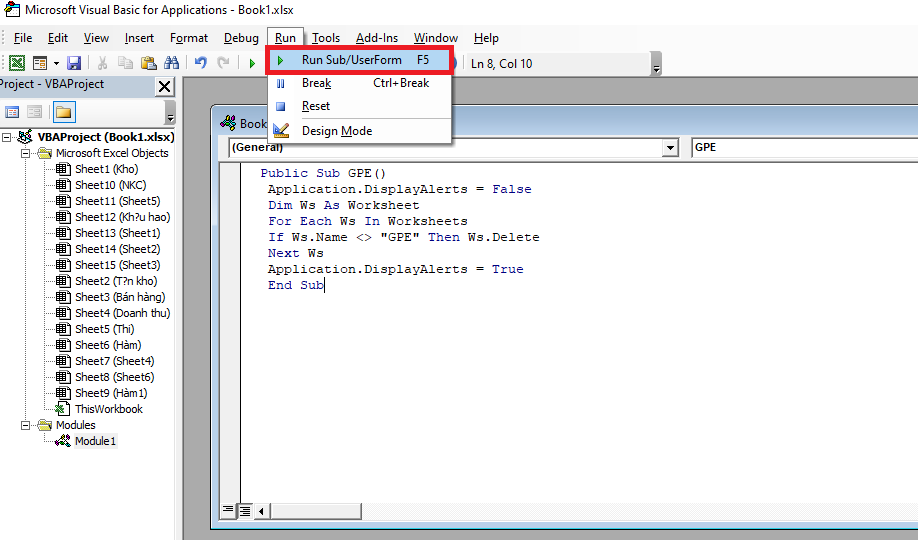
Task: Choose Design Mode in Run menu
Action: pos(359,131)
